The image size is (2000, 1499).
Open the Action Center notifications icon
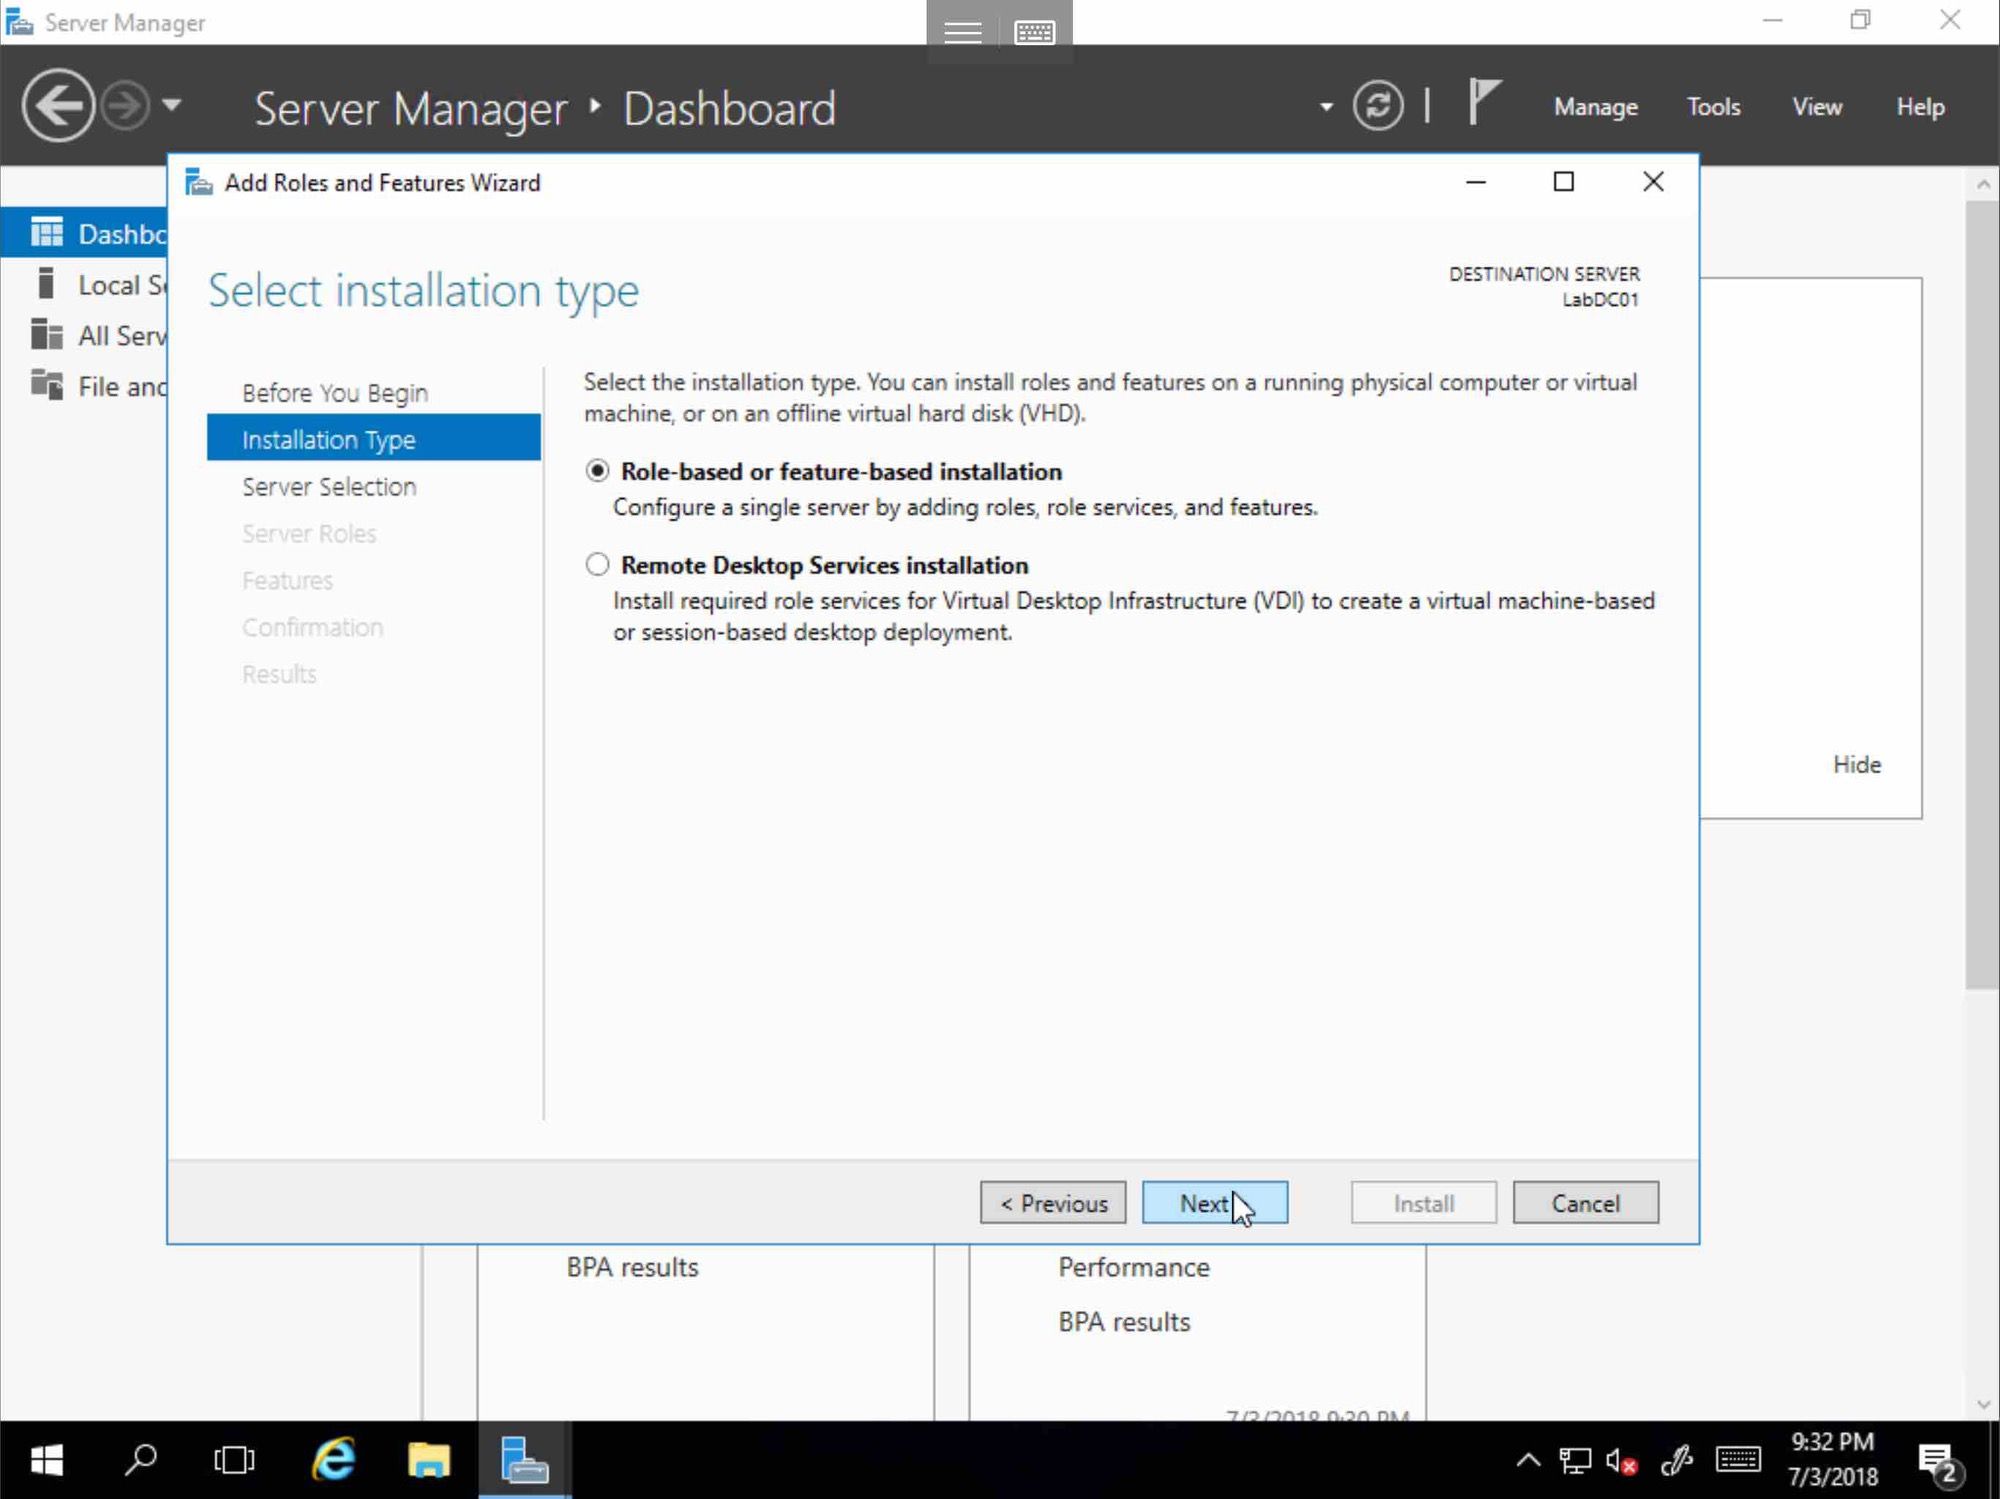1940,1463
